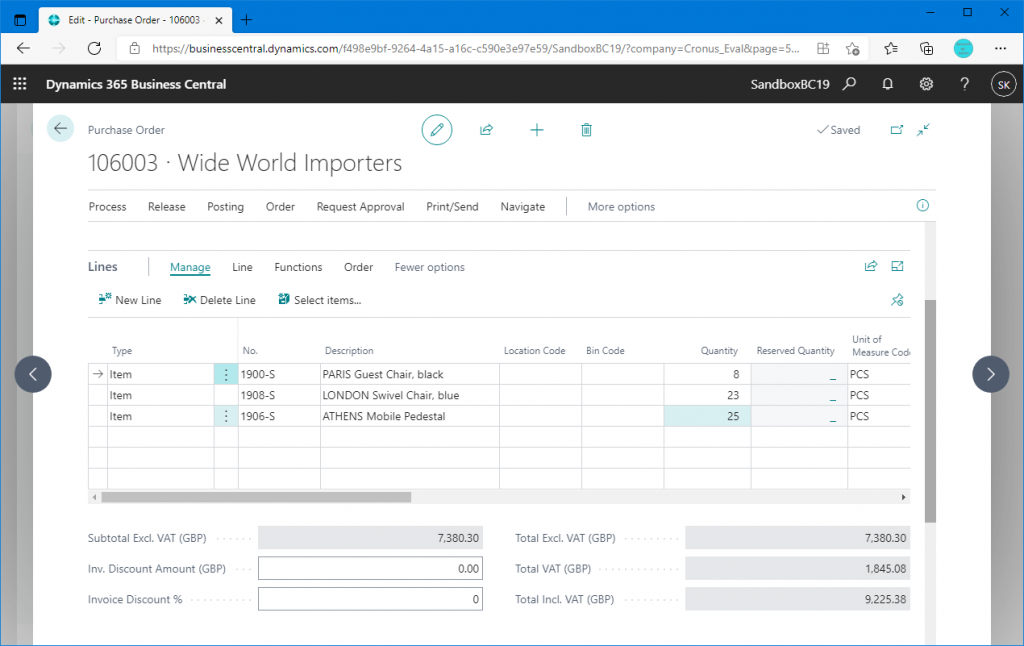Show More options in the action bar
This screenshot has height=646, width=1024.
621,206
